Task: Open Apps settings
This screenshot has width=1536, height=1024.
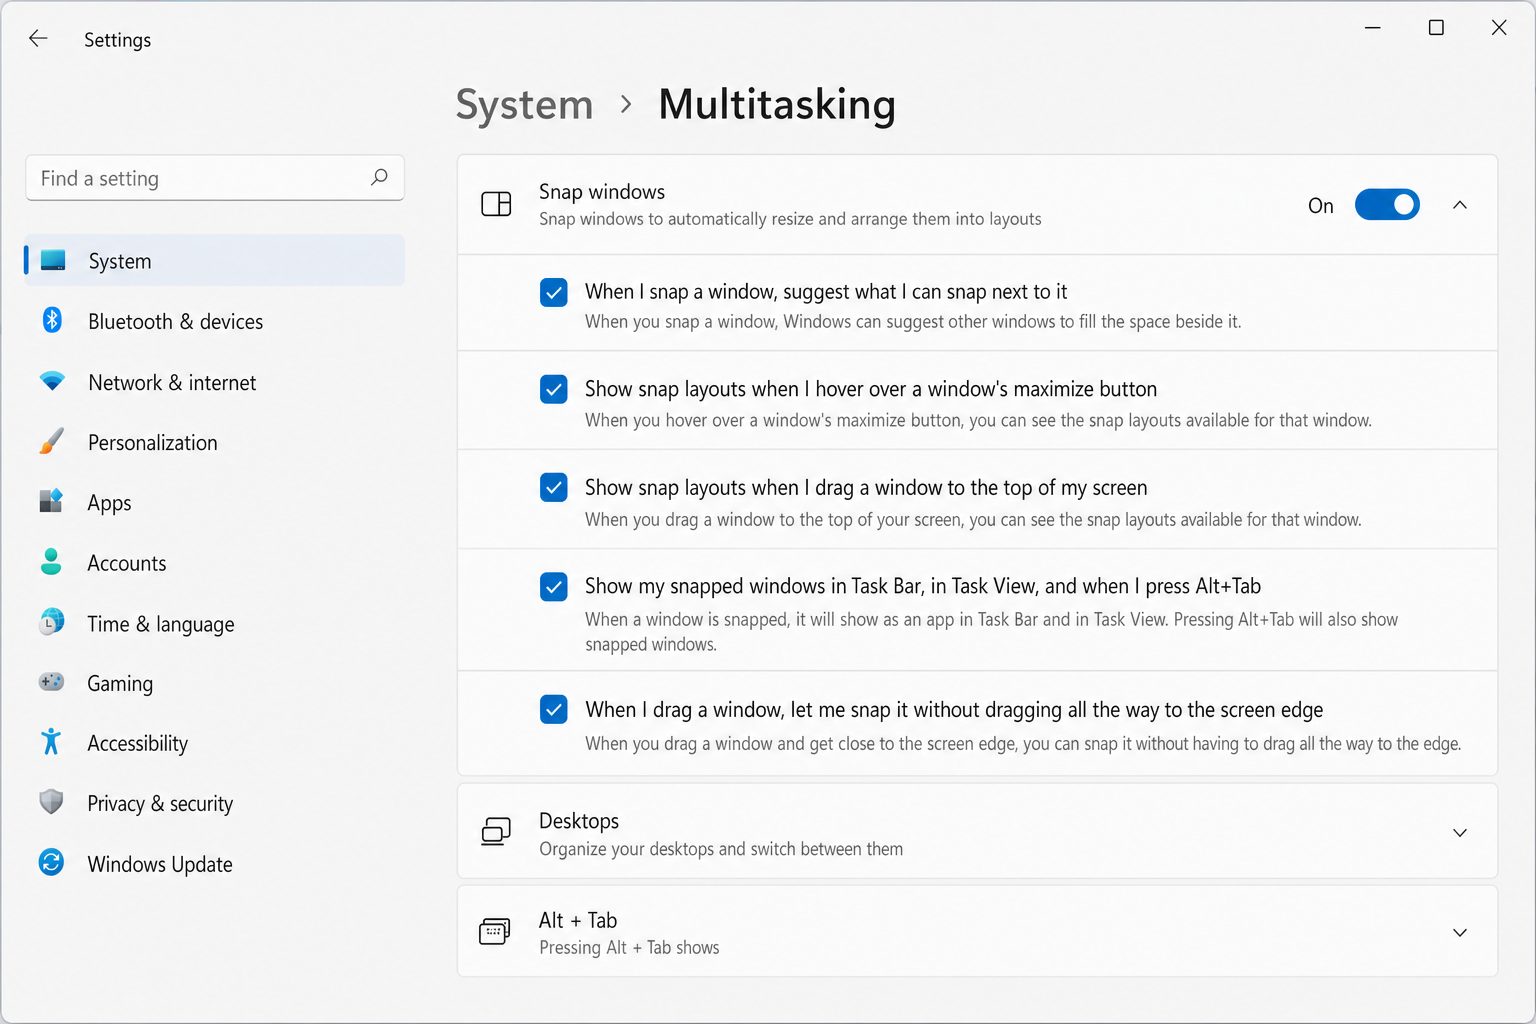Action: [x=215, y=502]
